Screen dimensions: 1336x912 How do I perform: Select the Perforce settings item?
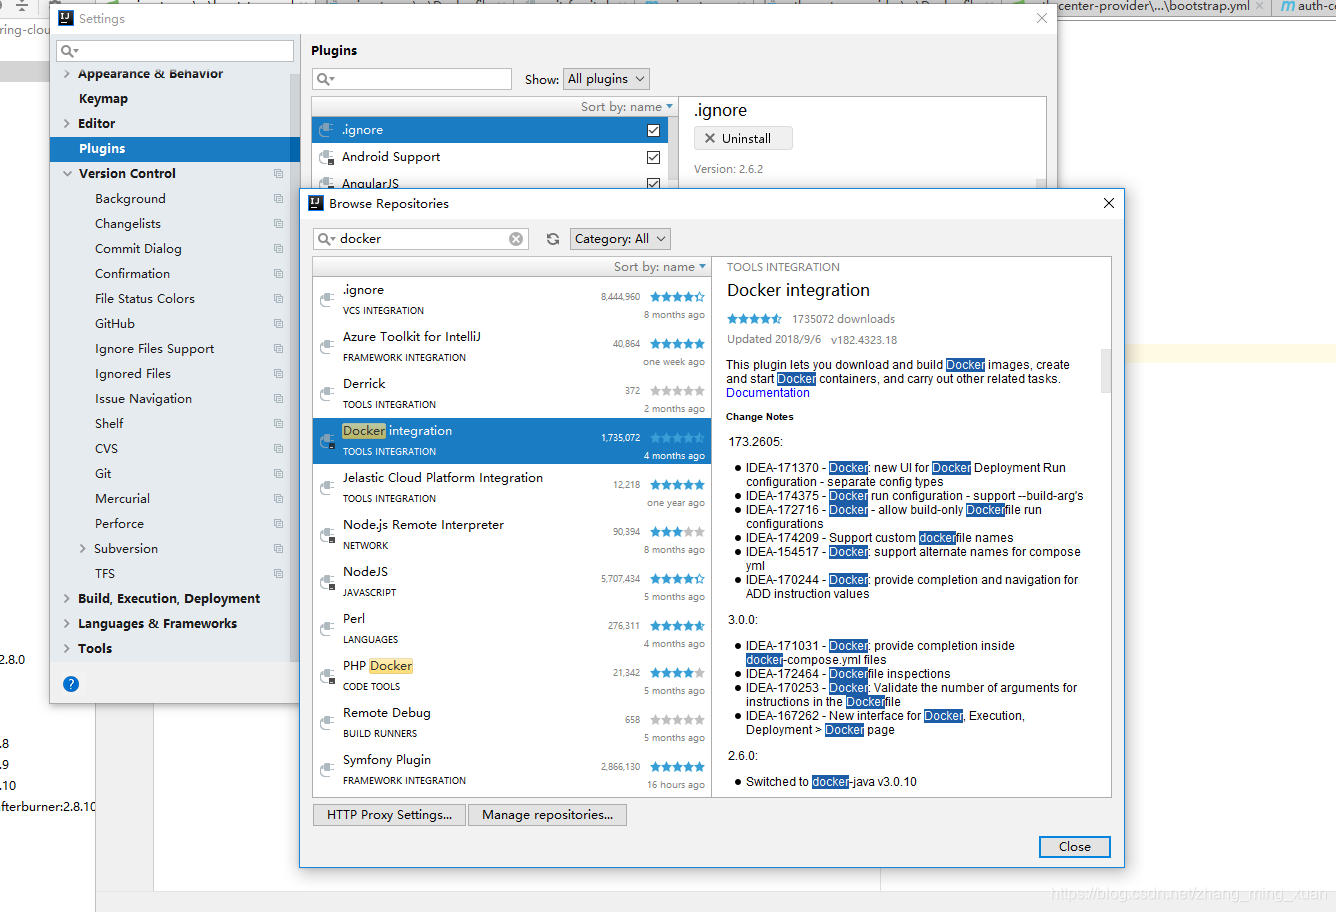(119, 524)
